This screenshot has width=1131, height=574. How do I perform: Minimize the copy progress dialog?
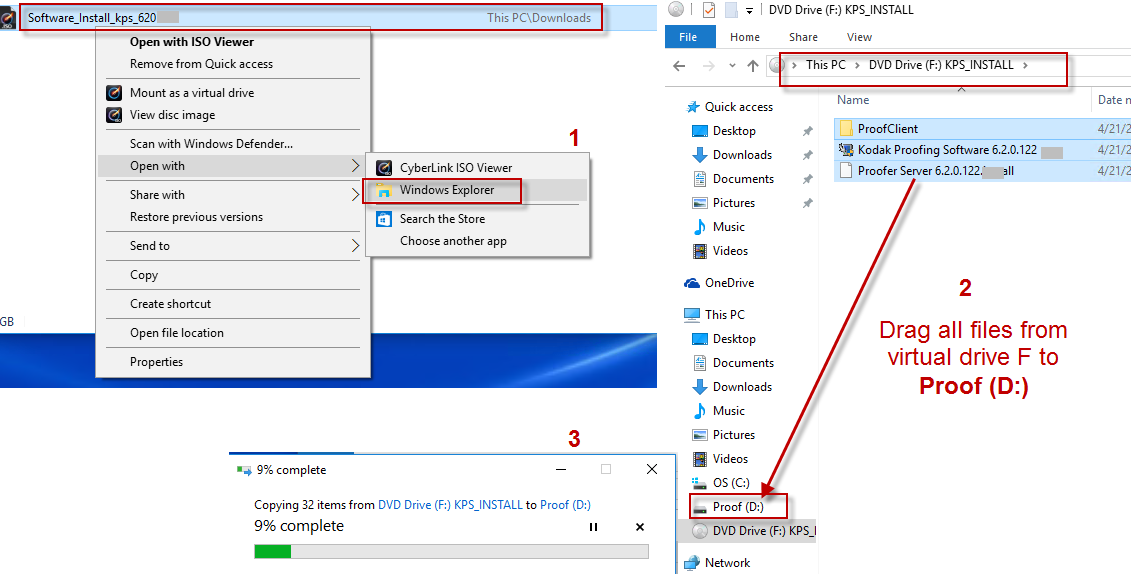click(x=560, y=469)
